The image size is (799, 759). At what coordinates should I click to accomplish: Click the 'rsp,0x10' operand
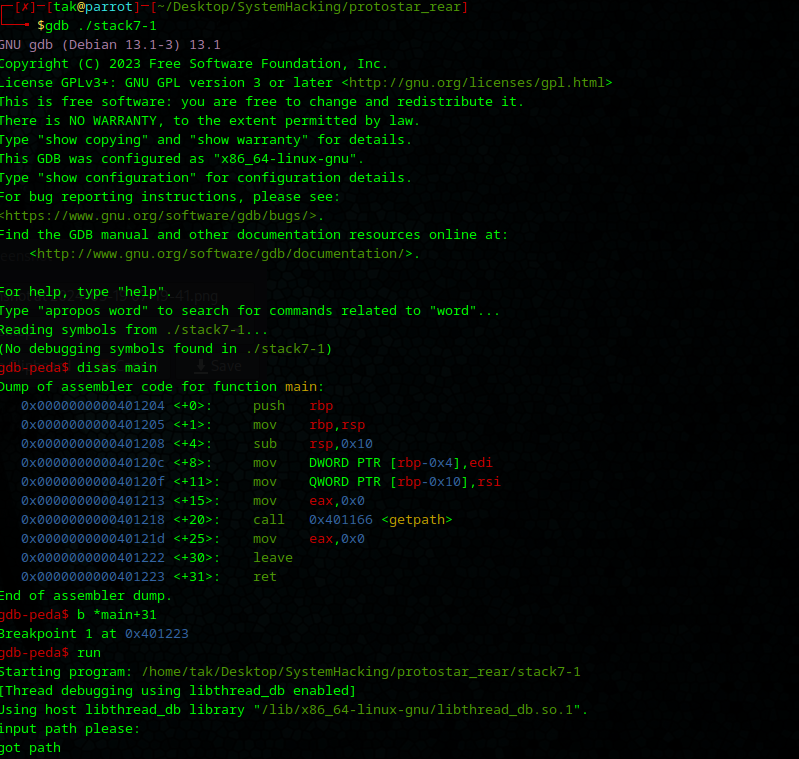click(x=340, y=443)
